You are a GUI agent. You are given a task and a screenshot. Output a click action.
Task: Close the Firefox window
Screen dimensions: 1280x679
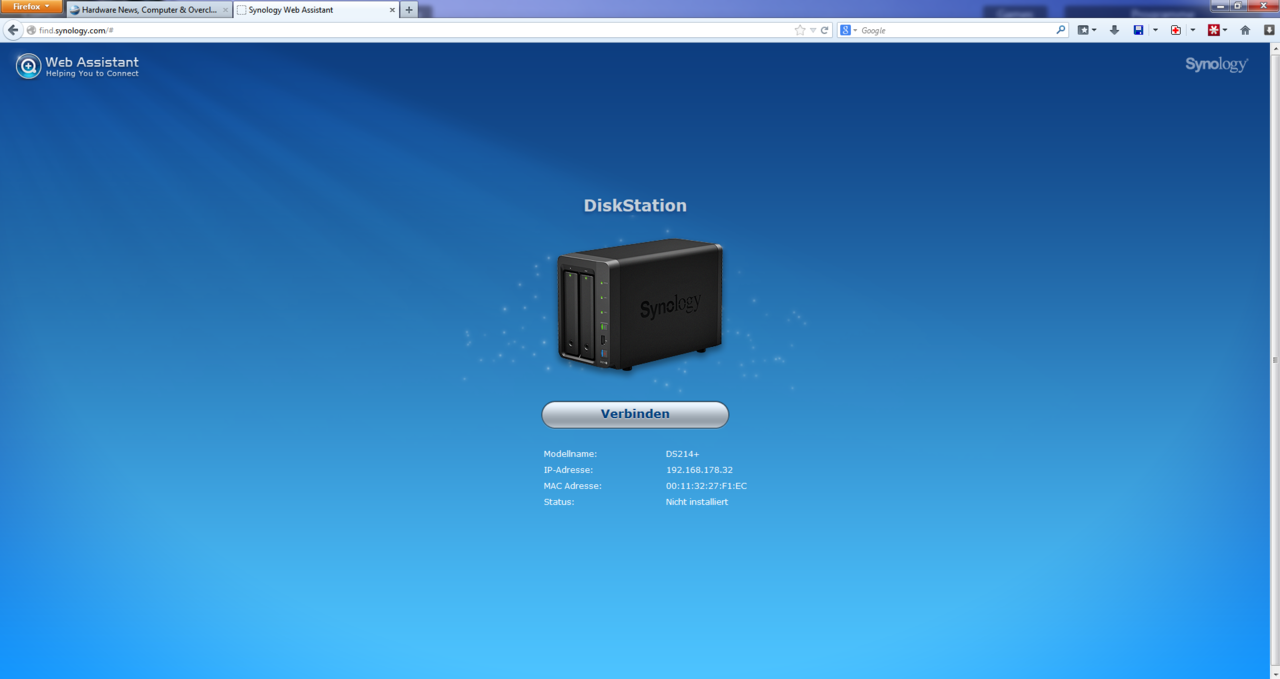[x=1262, y=5]
